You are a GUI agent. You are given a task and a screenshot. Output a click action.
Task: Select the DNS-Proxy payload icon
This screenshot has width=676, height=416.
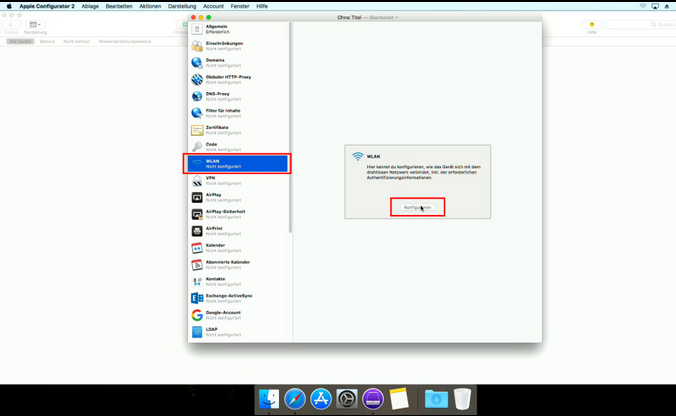coord(197,96)
